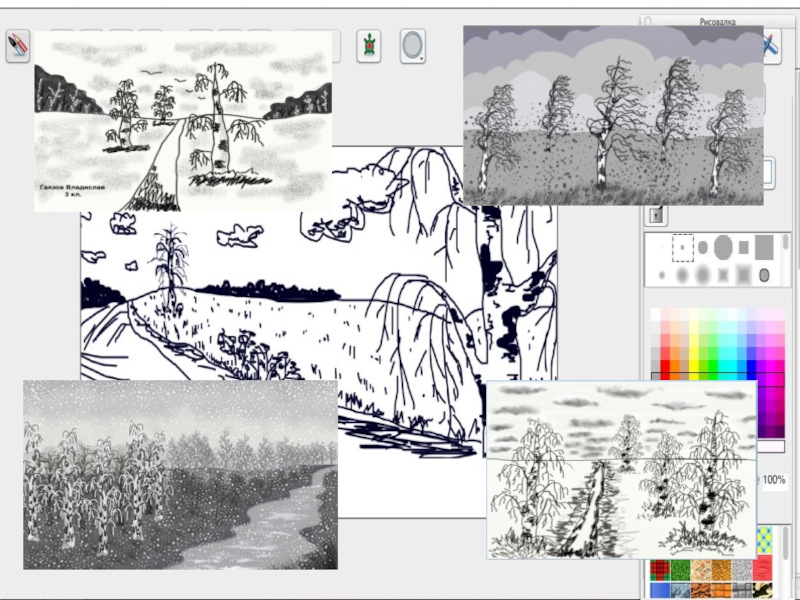This screenshot has height=600, width=800.
Task: Choose the green grass texture
Action: [680, 570]
